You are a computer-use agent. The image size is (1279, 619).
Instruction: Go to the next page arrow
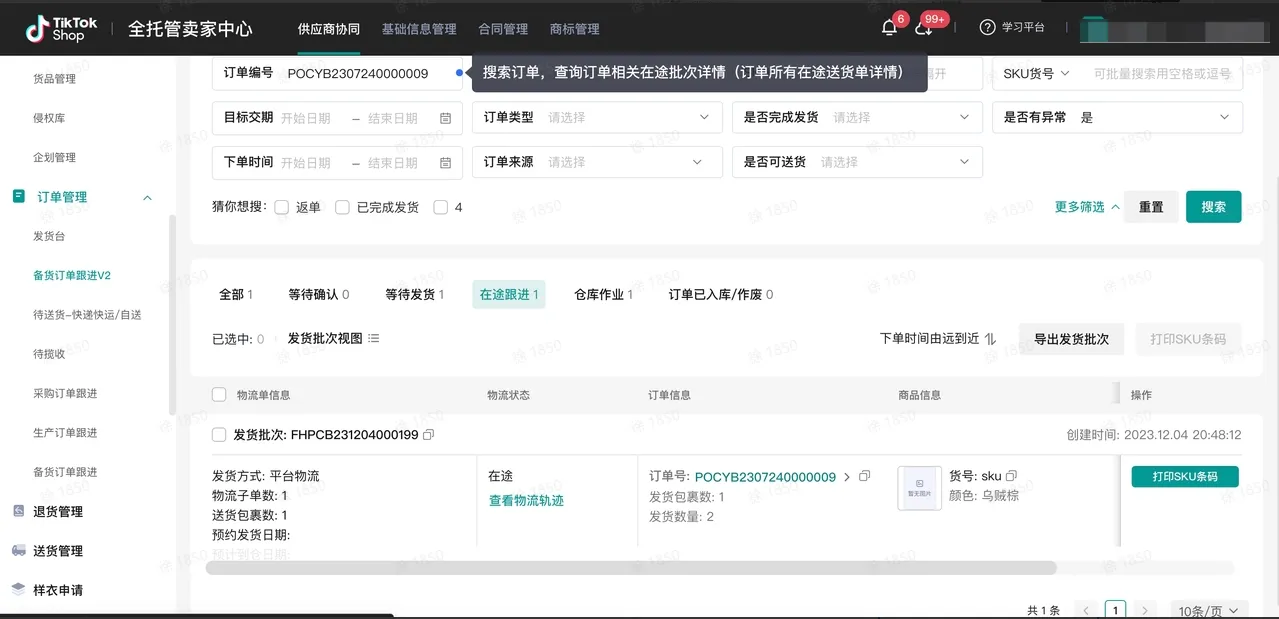[x=1145, y=610]
